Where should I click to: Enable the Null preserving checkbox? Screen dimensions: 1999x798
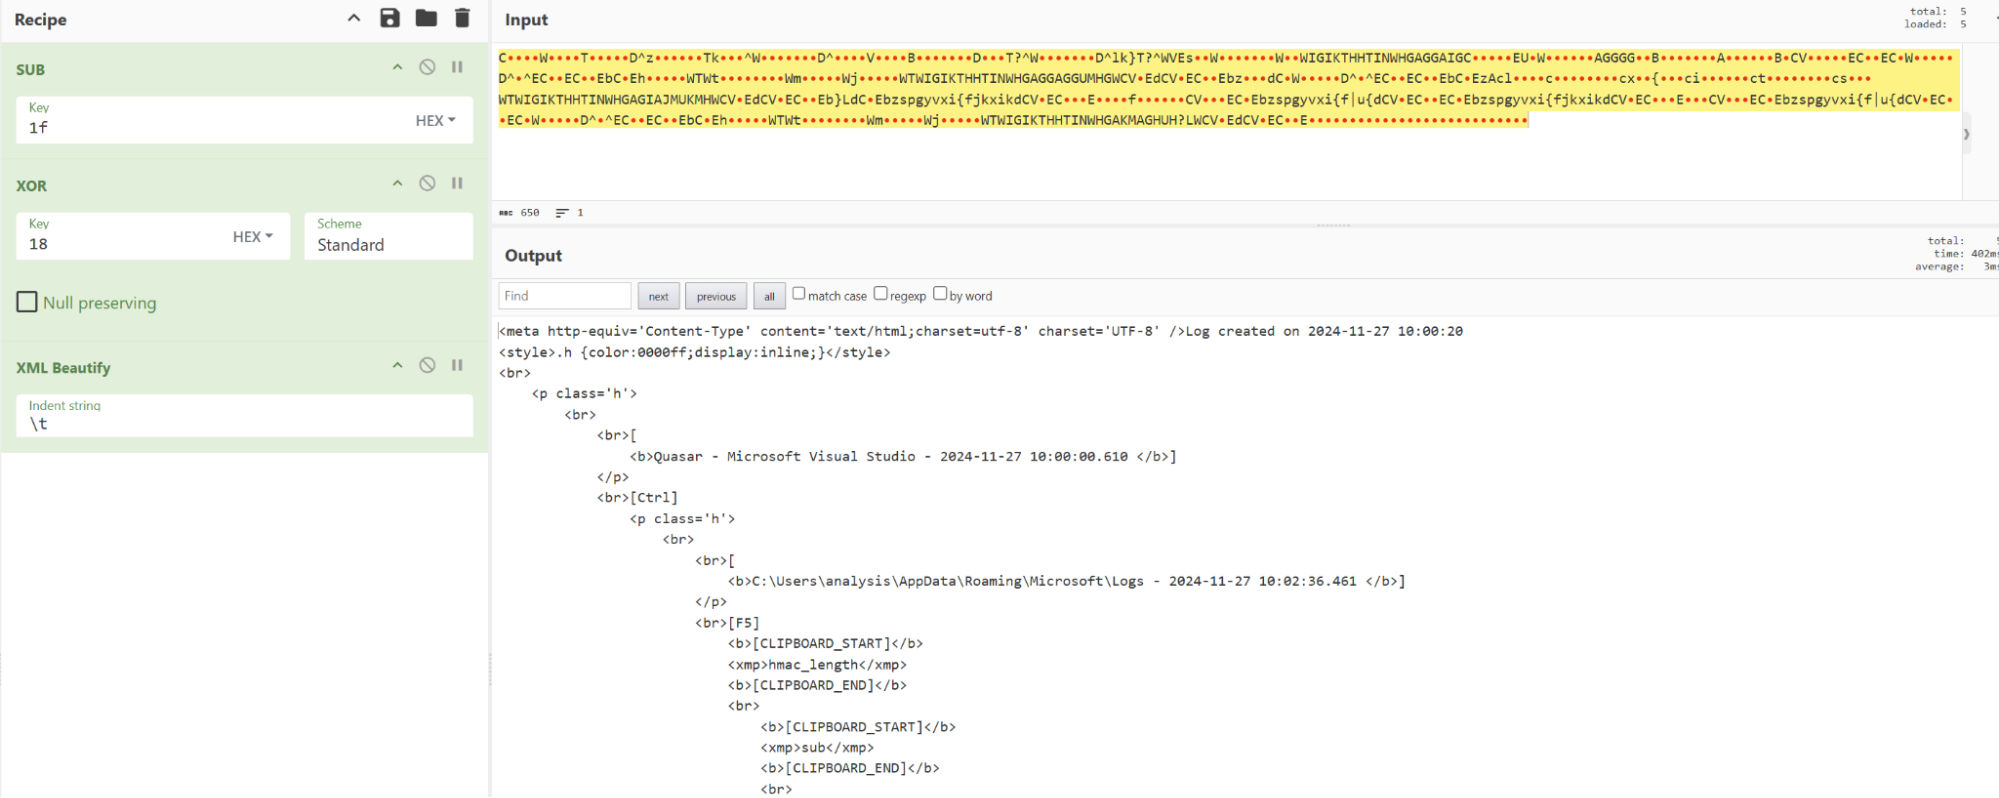[x=27, y=302]
